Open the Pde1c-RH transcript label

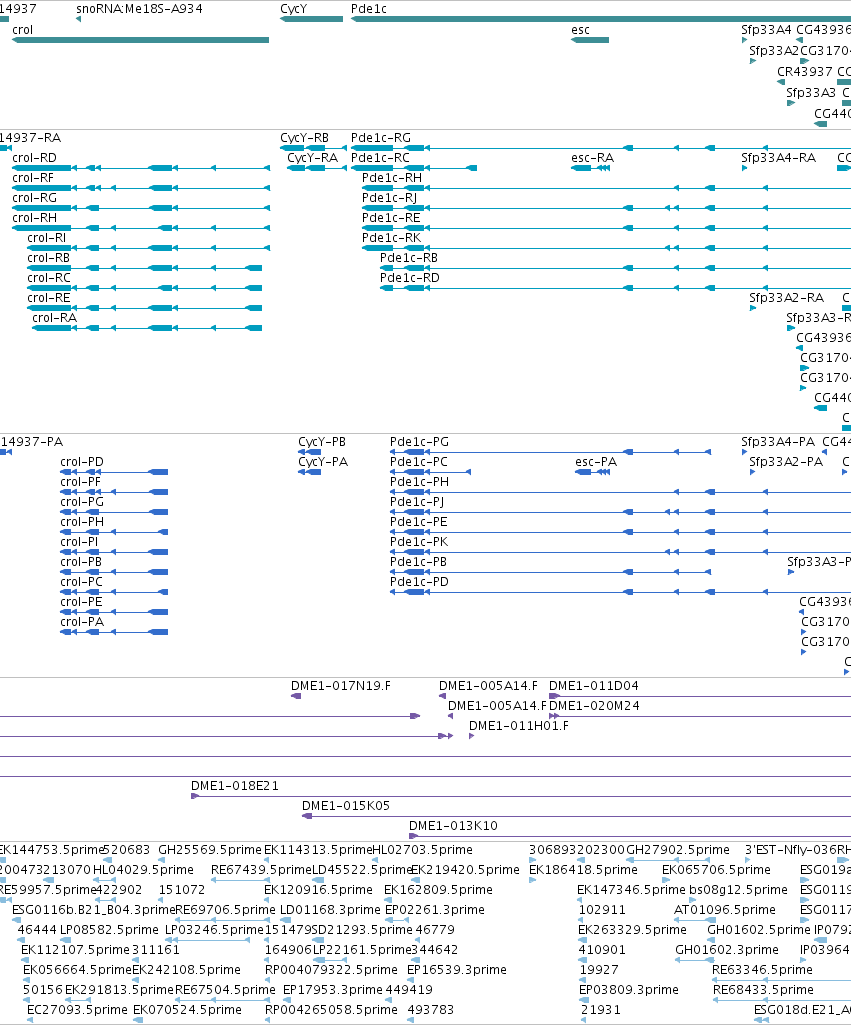click(392, 178)
